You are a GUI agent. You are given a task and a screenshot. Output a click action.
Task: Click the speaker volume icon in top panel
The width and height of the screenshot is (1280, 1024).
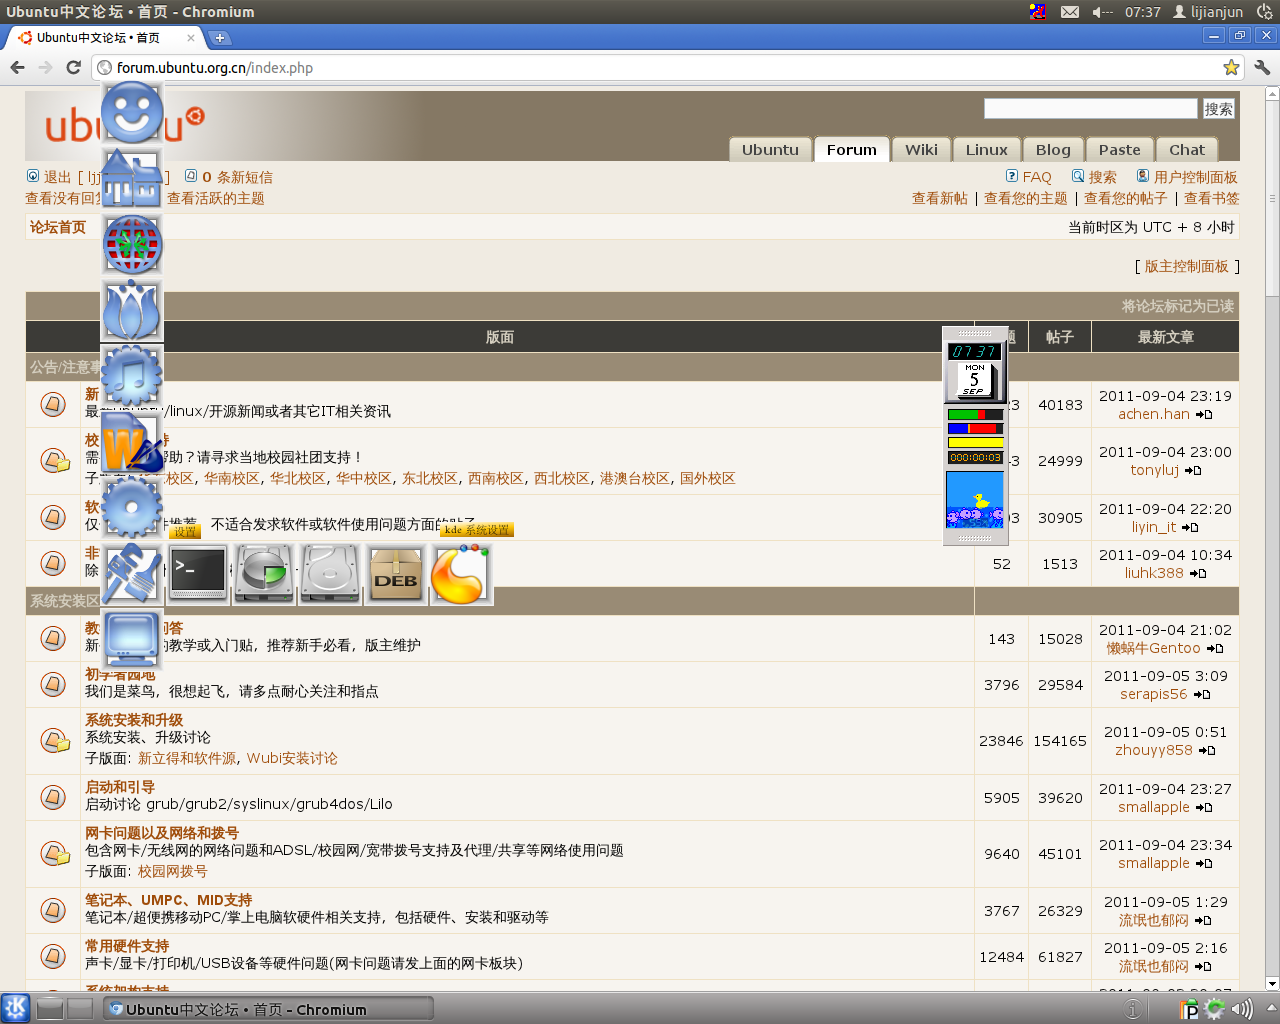coord(1102,12)
